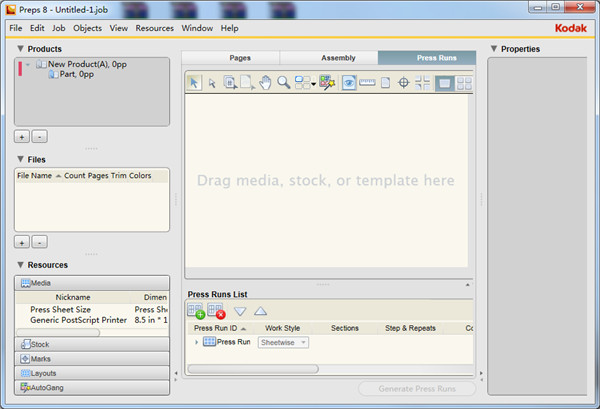The width and height of the screenshot is (600, 409).
Task: Expand the Press Run row chevron
Action: 196,342
